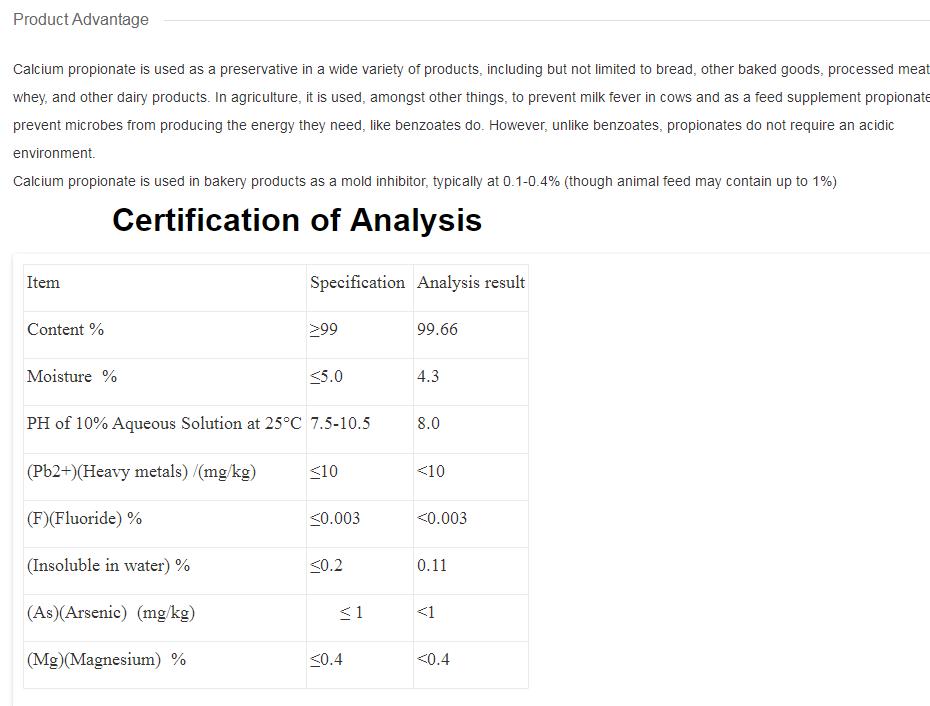Click the 7.5-10.5 specification value
The height and width of the screenshot is (706, 930).
pyautogui.click(x=340, y=424)
